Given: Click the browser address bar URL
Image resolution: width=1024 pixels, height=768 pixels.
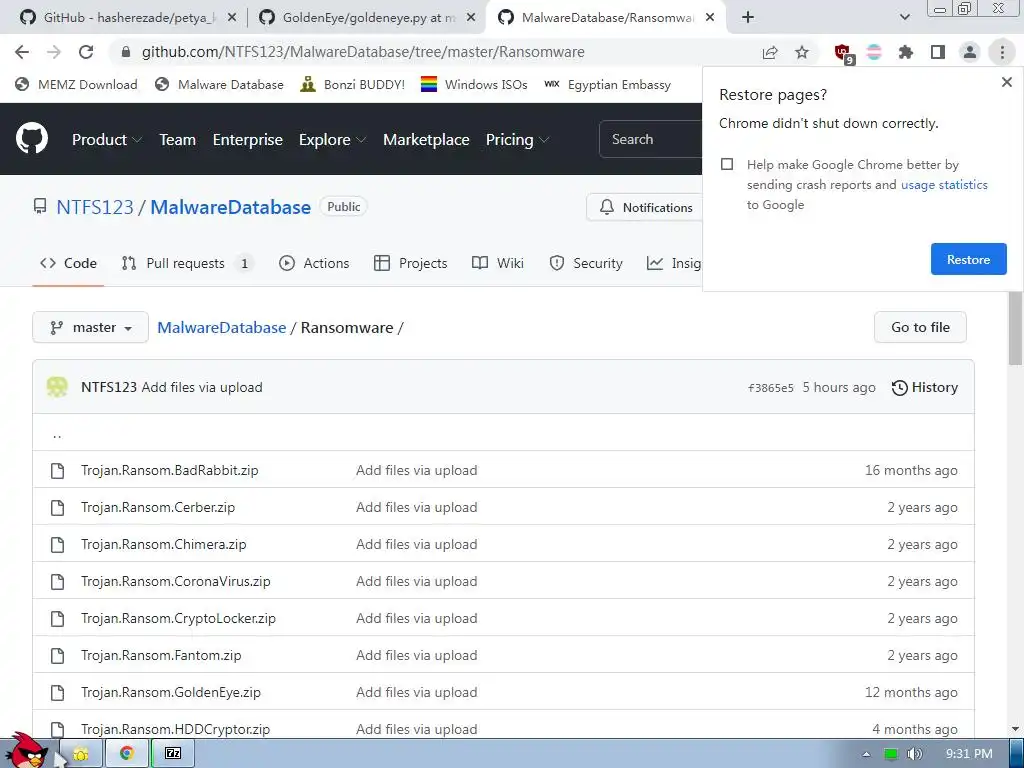Looking at the screenshot, I should tap(363, 52).
